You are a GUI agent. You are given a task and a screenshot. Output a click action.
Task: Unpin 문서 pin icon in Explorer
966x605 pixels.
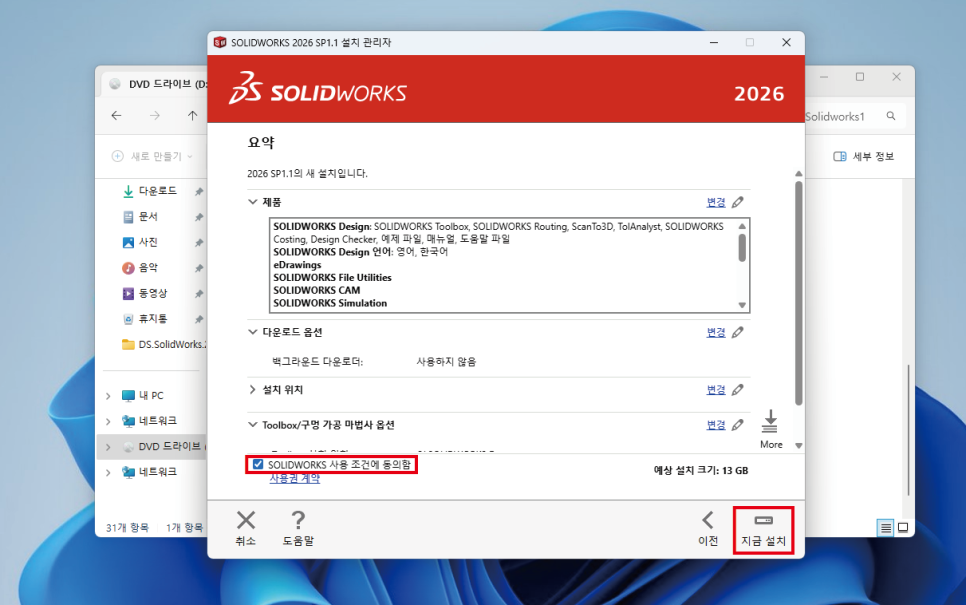199,217
